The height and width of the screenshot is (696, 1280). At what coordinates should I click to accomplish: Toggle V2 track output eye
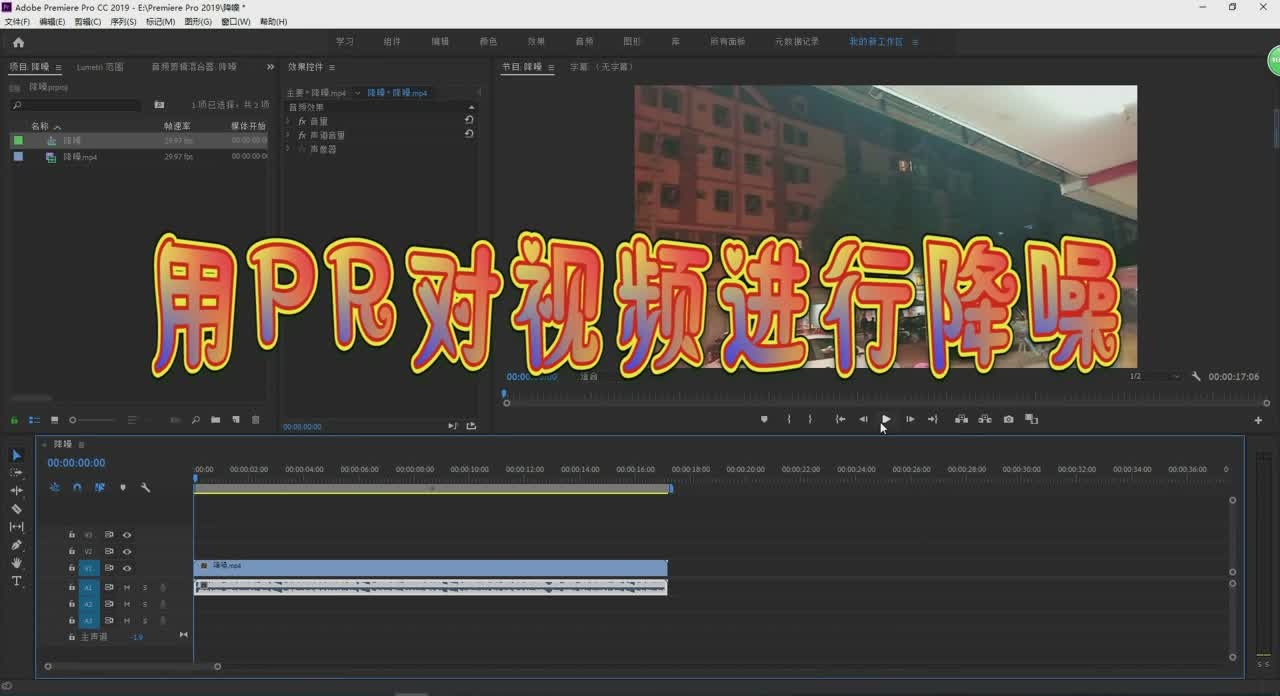pos(127,551)
